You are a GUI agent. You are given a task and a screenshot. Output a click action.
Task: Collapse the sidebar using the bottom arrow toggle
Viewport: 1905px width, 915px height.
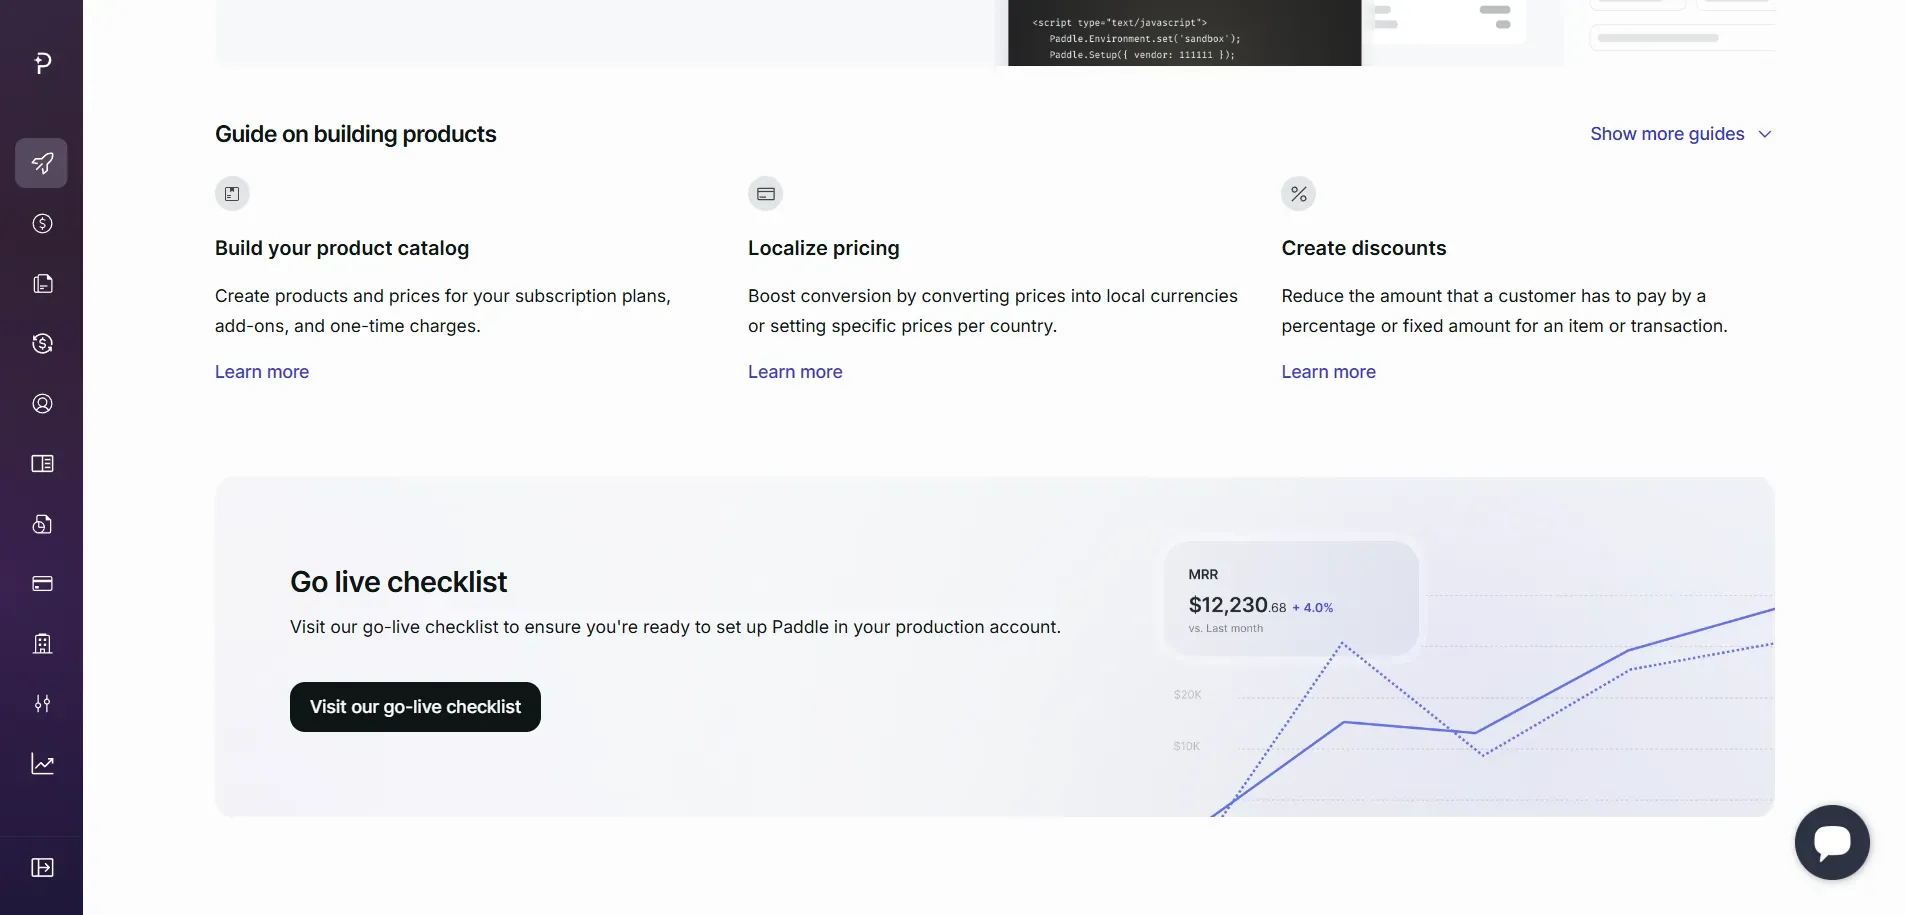(41, 868)
